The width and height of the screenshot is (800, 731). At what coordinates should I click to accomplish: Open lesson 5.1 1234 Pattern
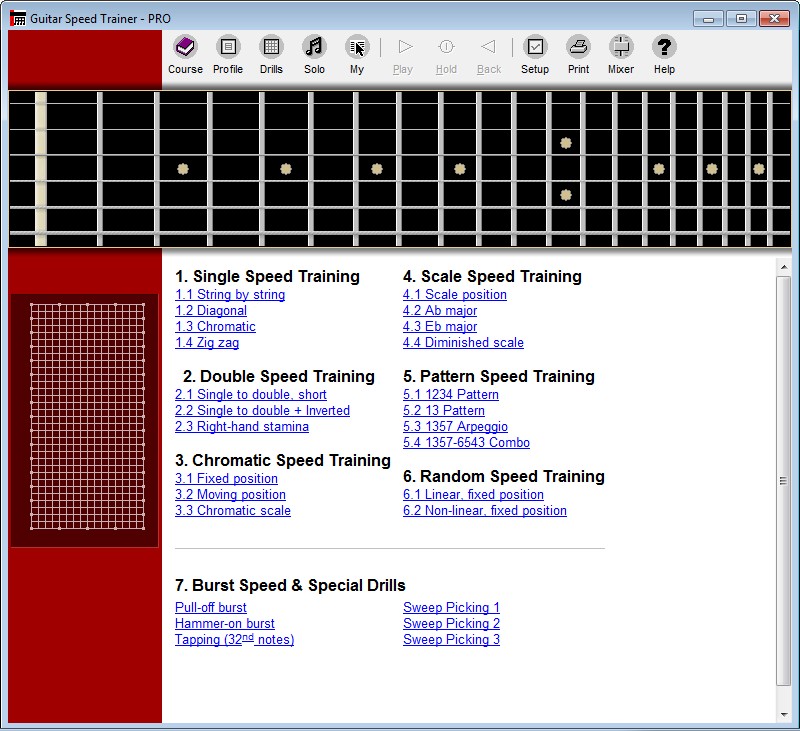[451, 394]
